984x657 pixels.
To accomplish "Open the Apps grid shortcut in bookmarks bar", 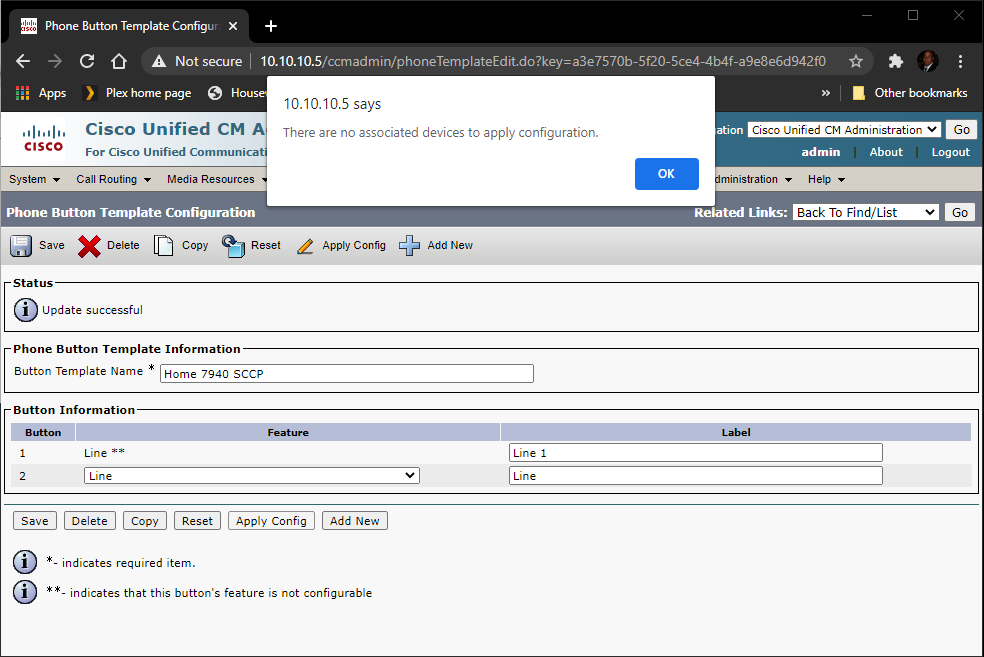I will coord(41,93).
